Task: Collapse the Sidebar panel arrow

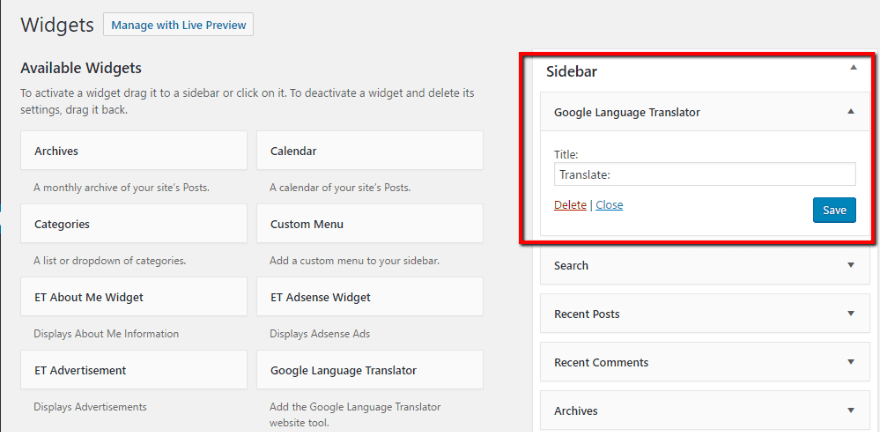Action: (x=852, y=67)
